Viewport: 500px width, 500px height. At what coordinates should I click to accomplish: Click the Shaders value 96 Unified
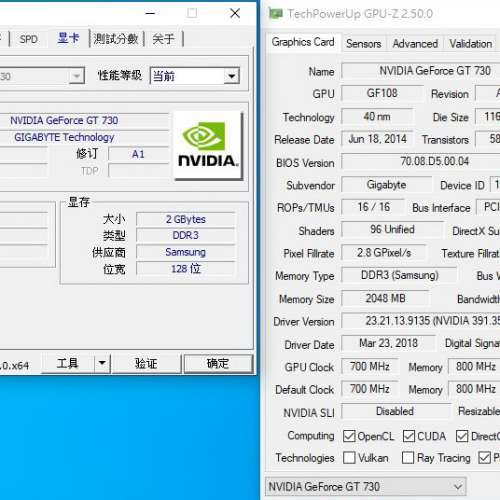[x=392, y=229]
